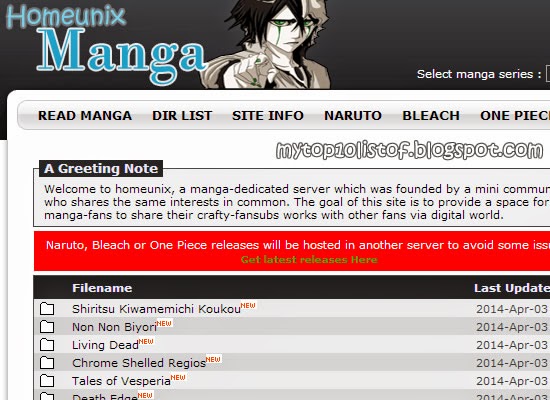Viewport: 550px width, 400px height.
Task: Go to the DIR LIST menu item
Action: coord(182,115)
